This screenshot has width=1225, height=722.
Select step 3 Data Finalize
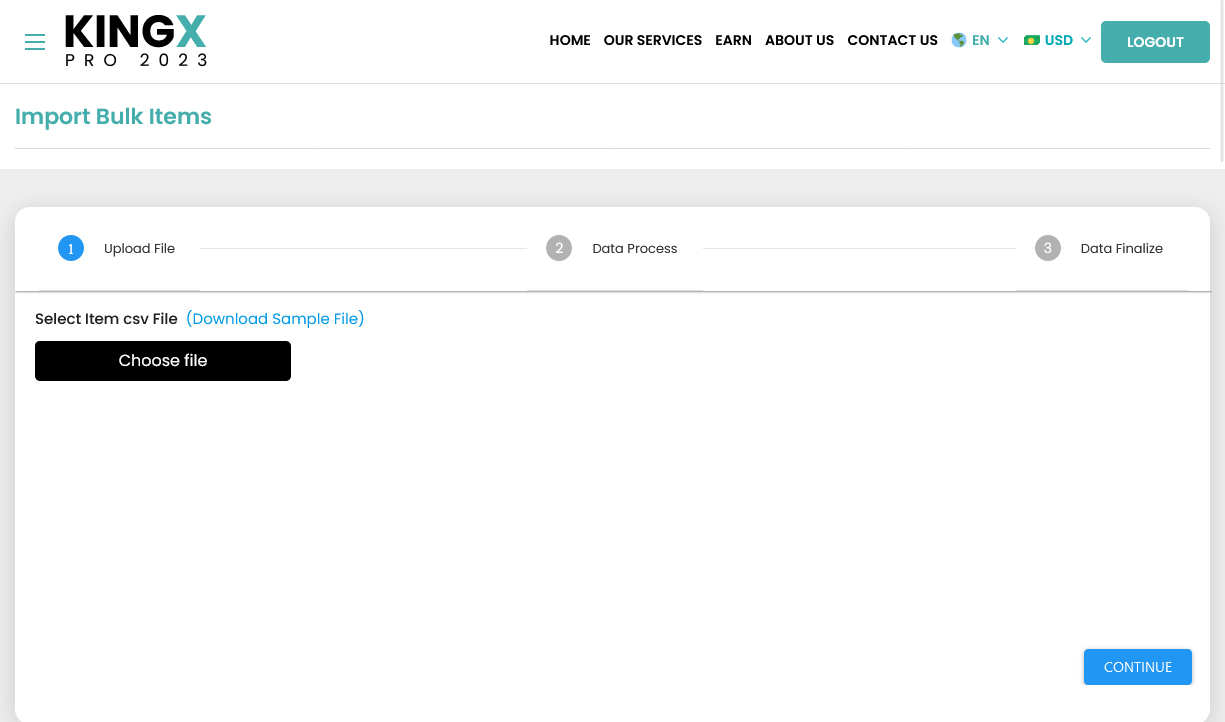(1101, 248)
